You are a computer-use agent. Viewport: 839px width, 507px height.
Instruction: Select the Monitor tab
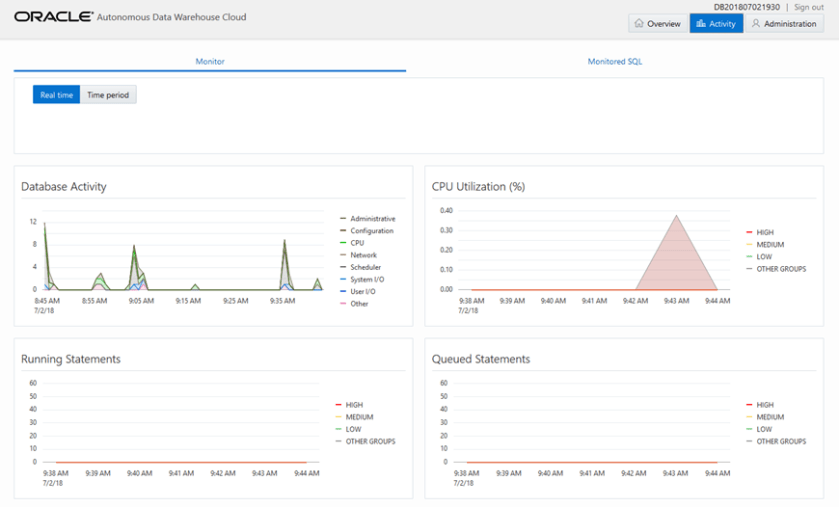tap(210, 62)
